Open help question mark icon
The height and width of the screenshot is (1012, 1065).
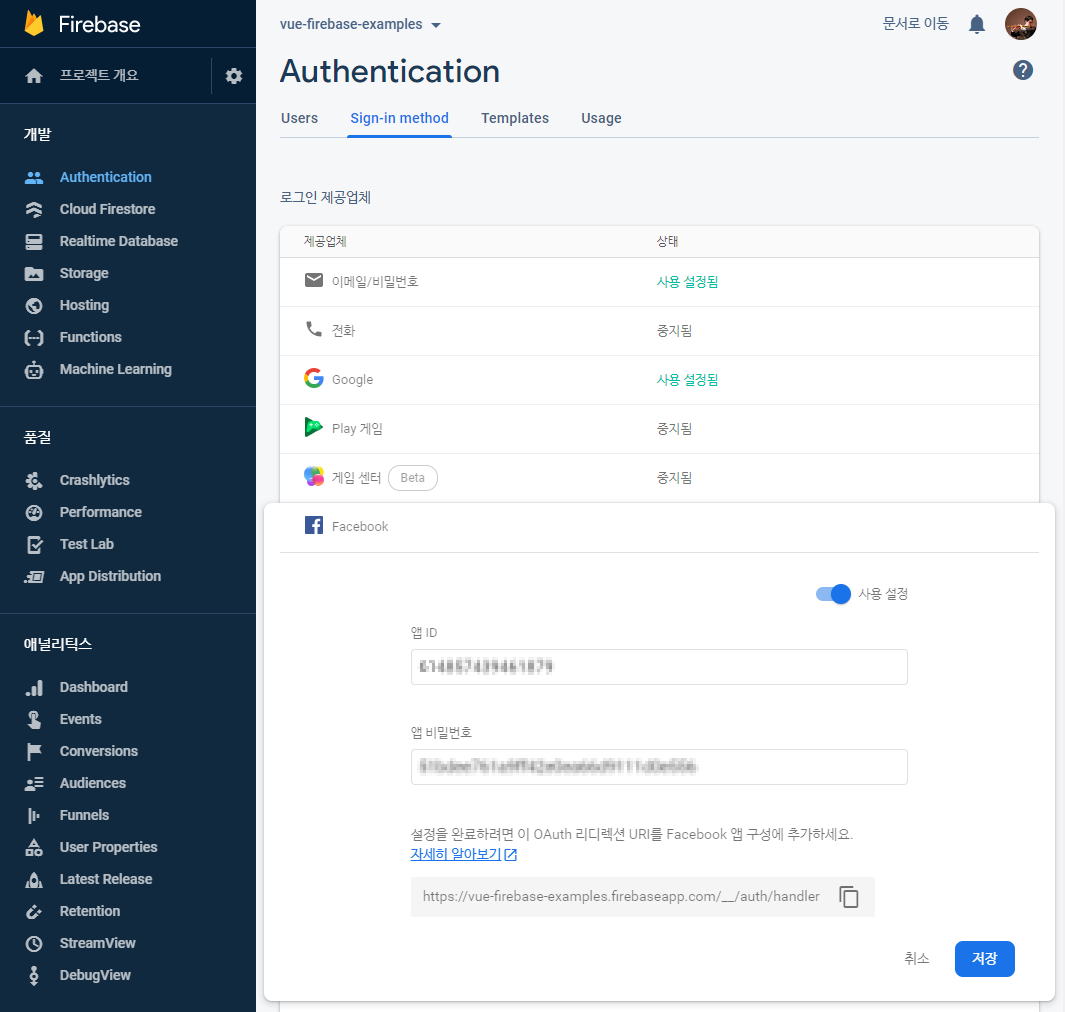click(x=1023, y=70)
